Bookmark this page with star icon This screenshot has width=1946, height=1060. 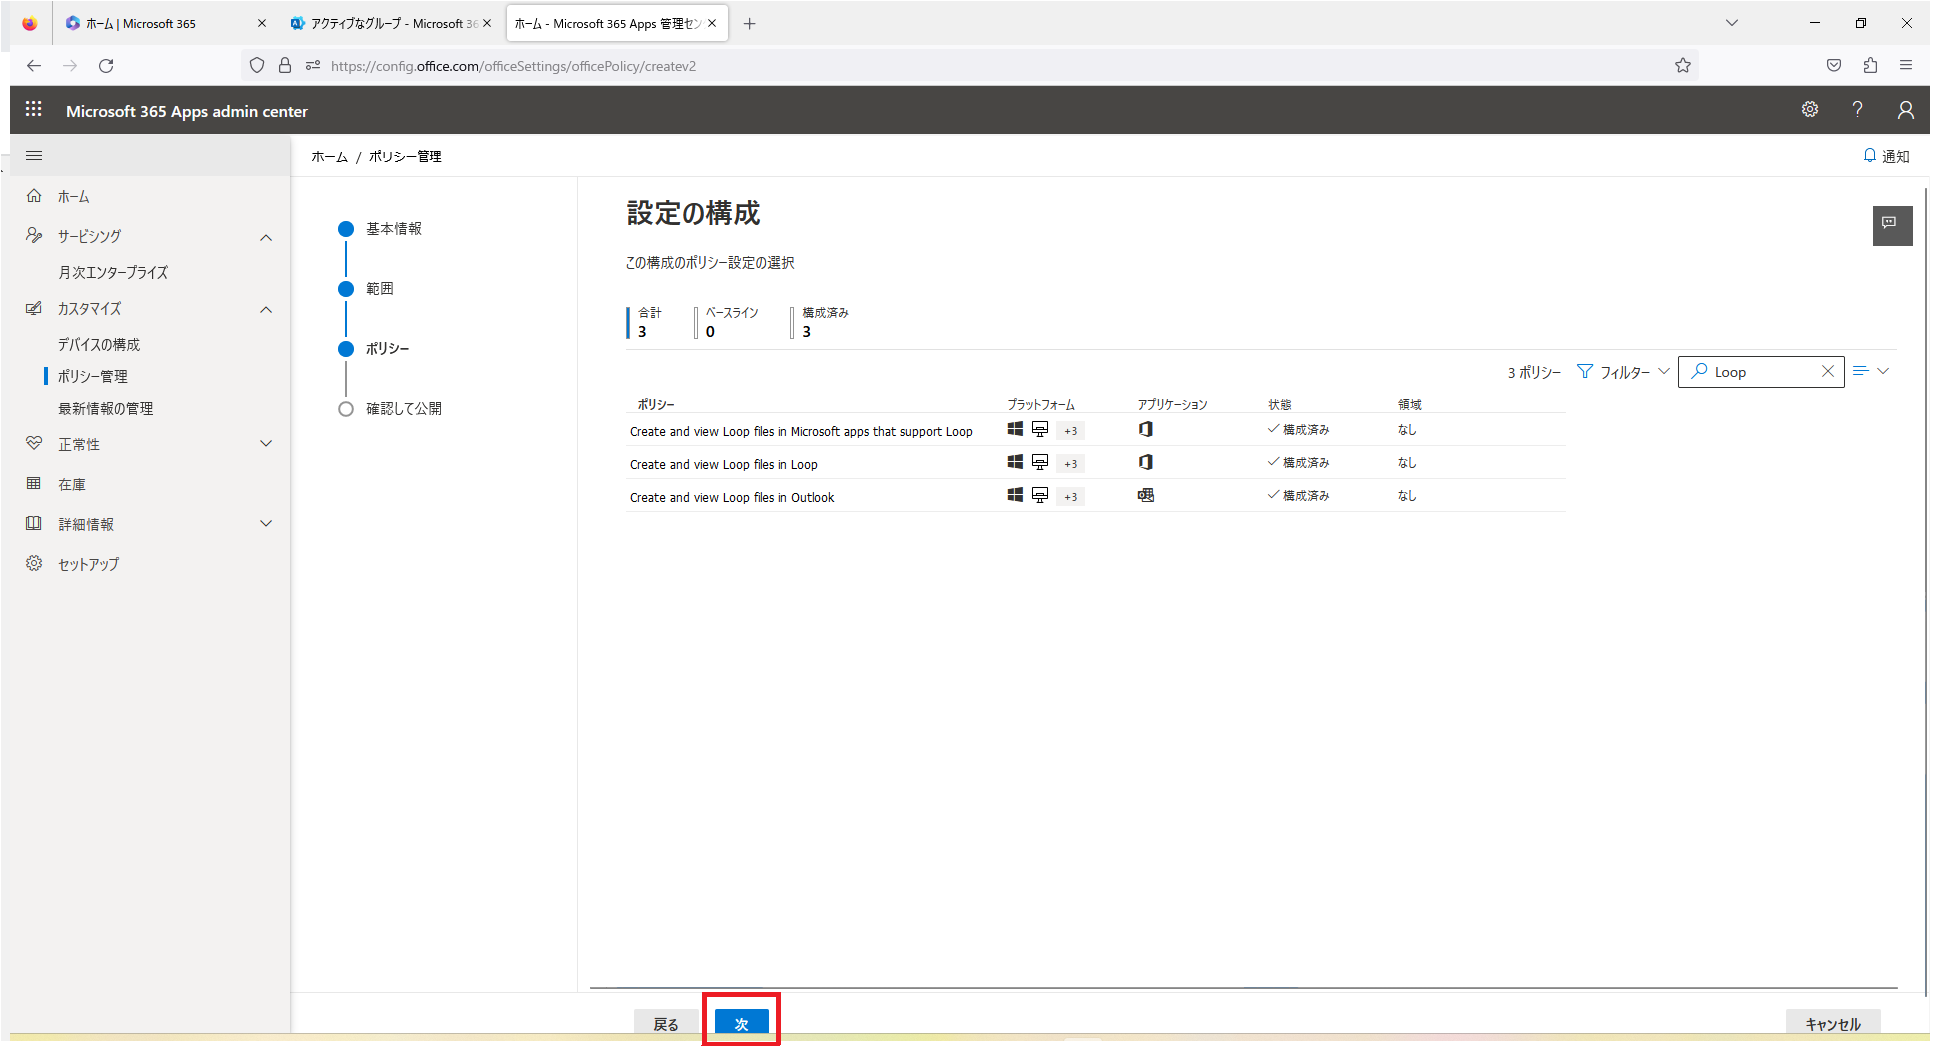point(1683,66)
